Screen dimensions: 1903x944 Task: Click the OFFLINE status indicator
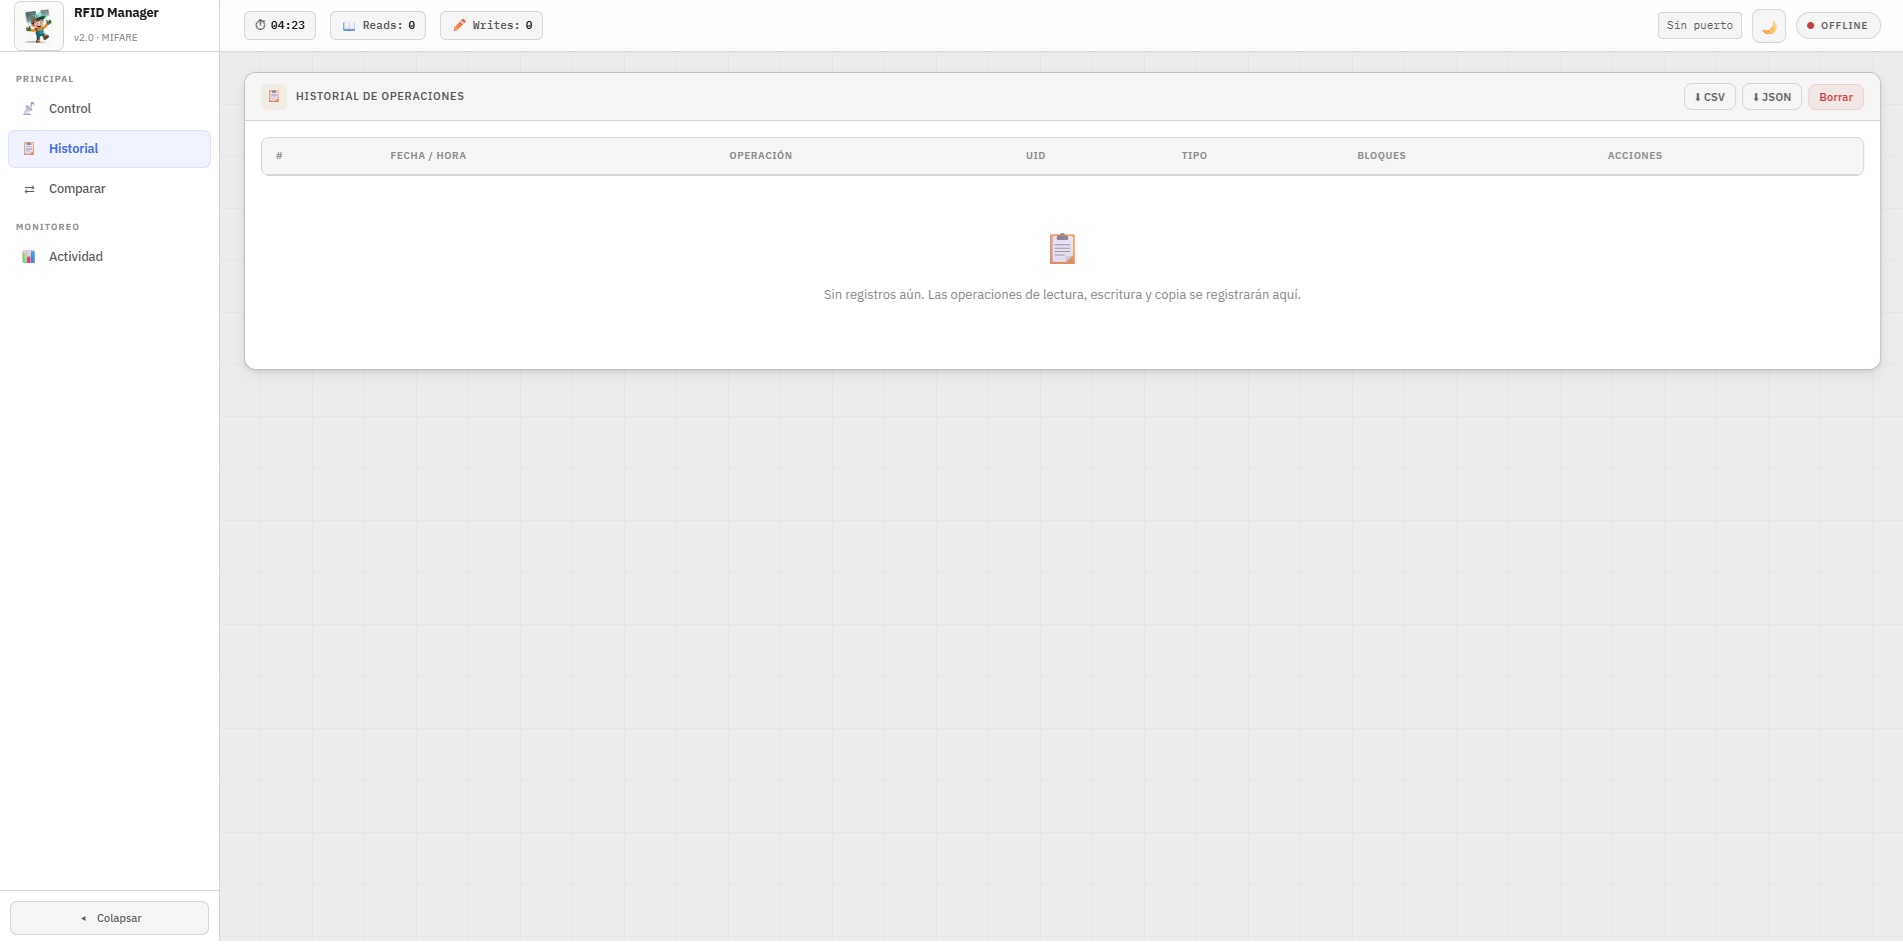[x=1838, y=25]
